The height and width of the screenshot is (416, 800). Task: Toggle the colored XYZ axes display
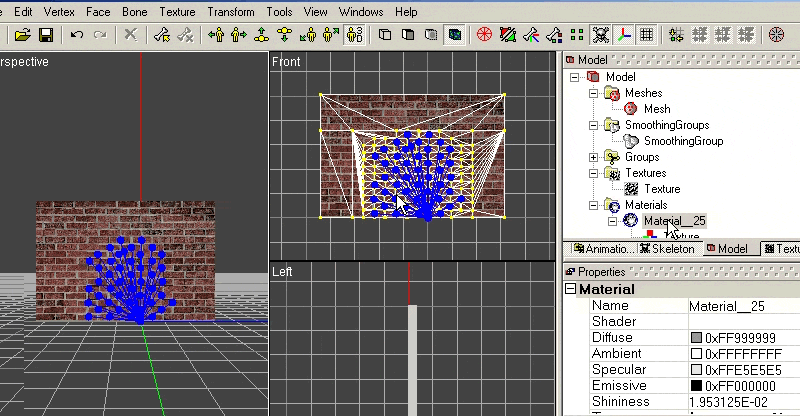[x=624, y=35]
